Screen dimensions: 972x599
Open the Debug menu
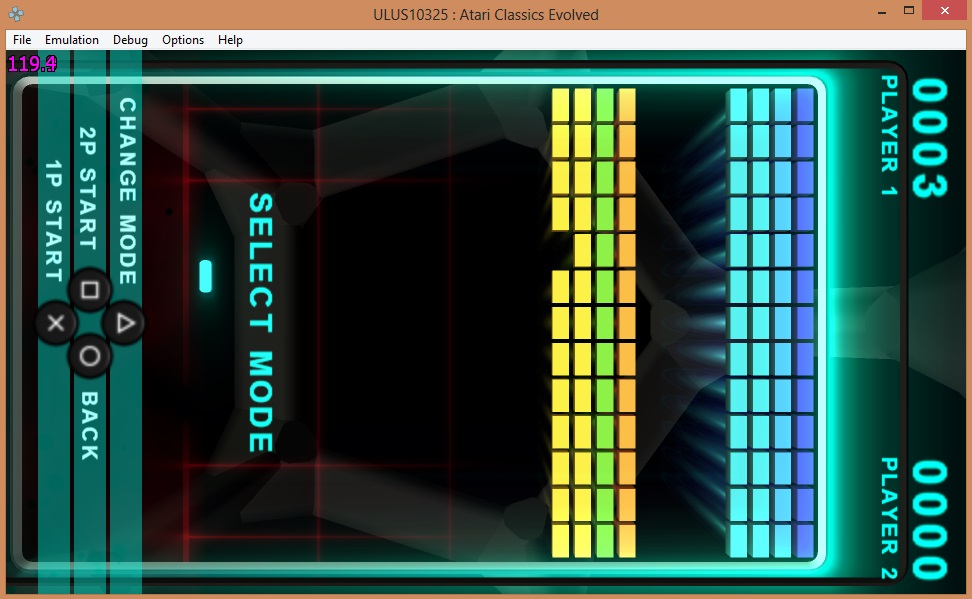[130, 40]
